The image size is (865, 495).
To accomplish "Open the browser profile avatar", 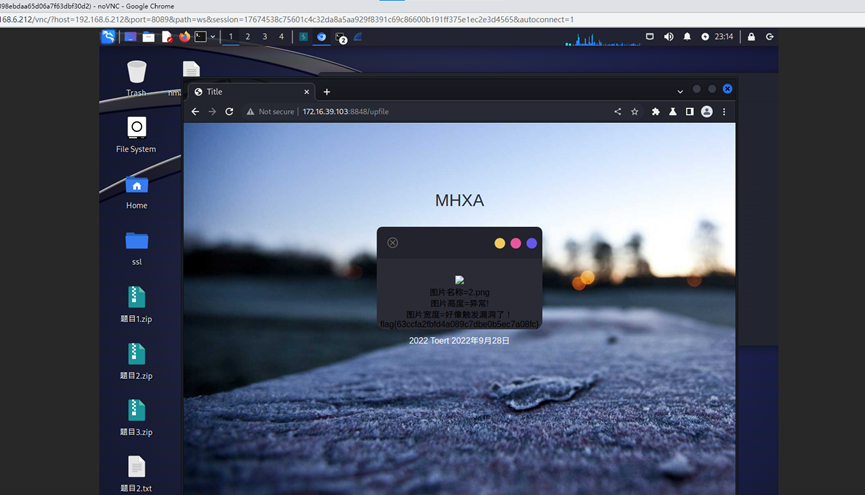I will [x=707, y=111].
